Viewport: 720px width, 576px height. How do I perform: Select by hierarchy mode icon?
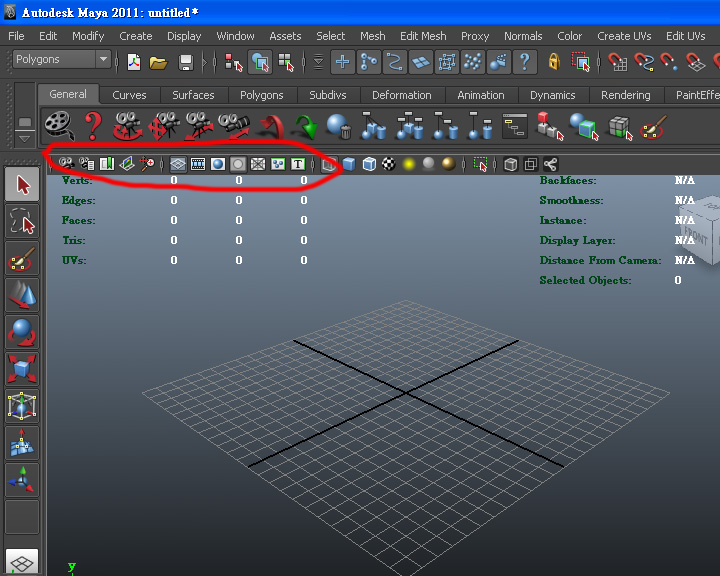(233, 62)
